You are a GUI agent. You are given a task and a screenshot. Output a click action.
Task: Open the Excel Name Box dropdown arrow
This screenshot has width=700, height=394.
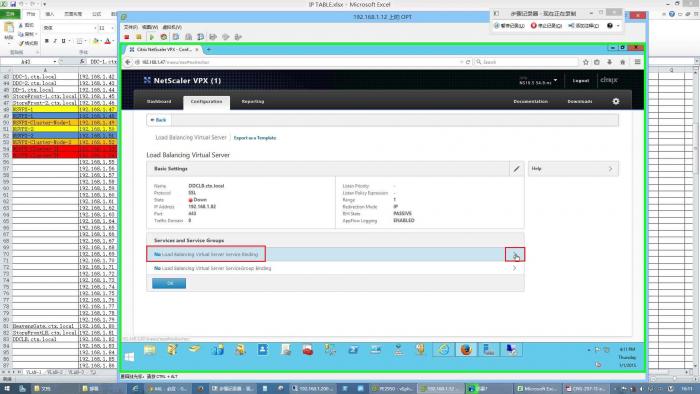[54, 62]
